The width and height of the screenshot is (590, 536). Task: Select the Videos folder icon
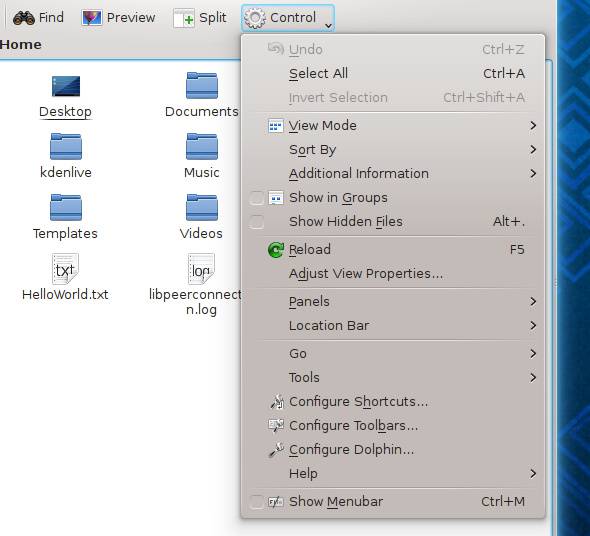202,207
